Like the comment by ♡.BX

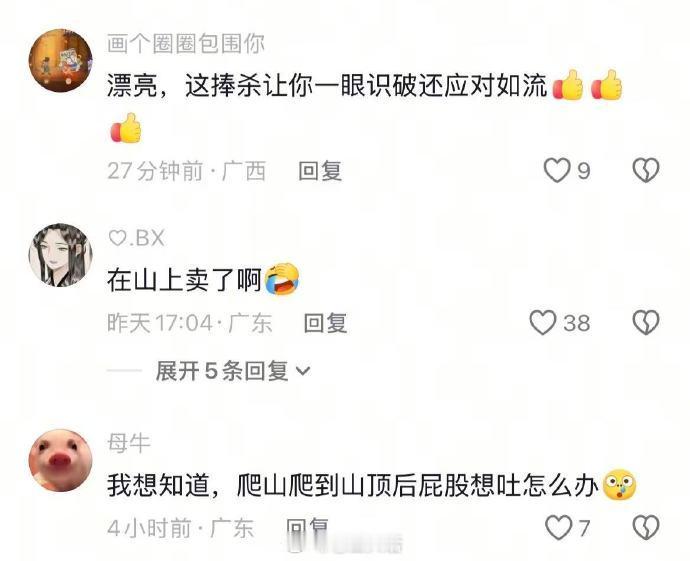pos(543,323)
